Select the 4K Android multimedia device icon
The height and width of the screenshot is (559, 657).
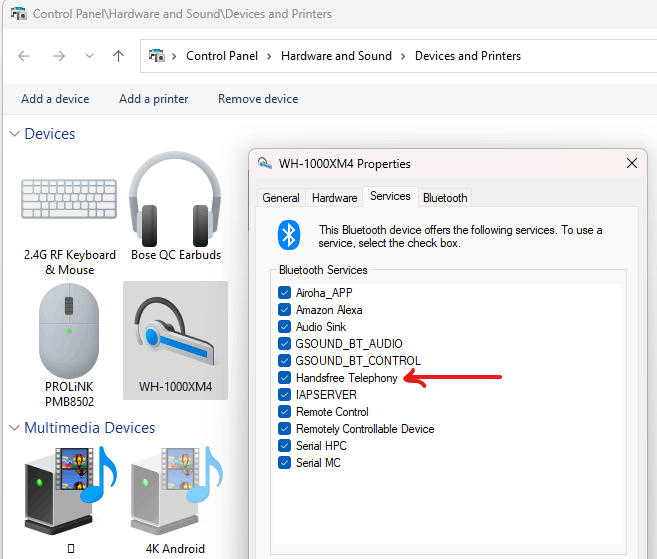tap(175, 491)
